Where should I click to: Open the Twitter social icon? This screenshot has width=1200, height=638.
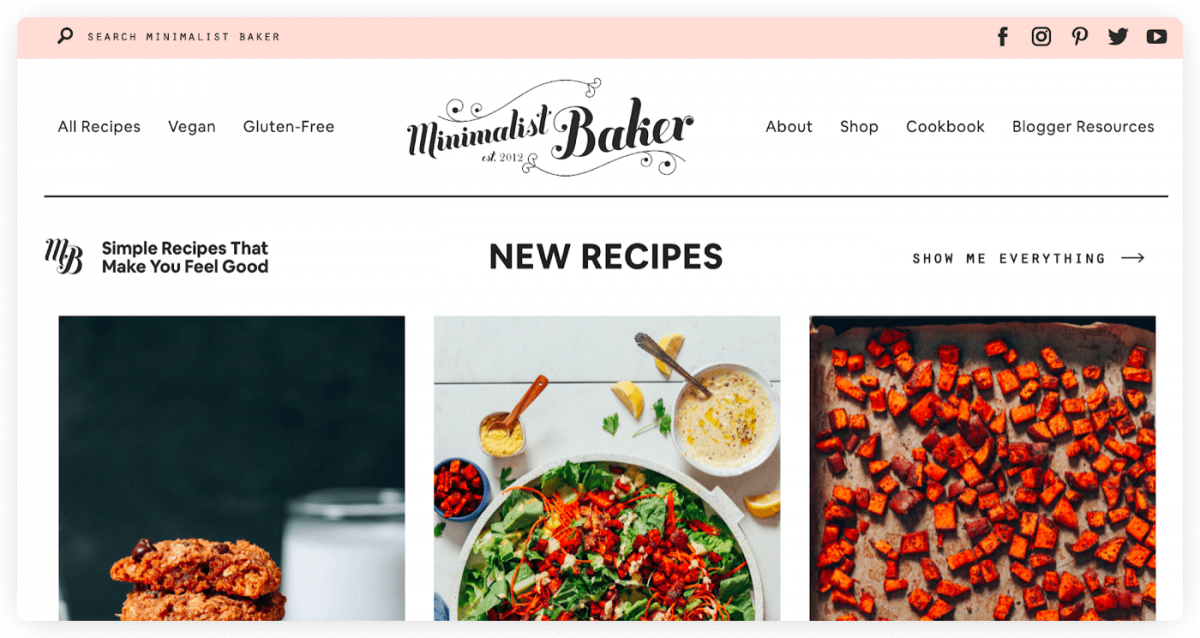(x=1118, y=37)
